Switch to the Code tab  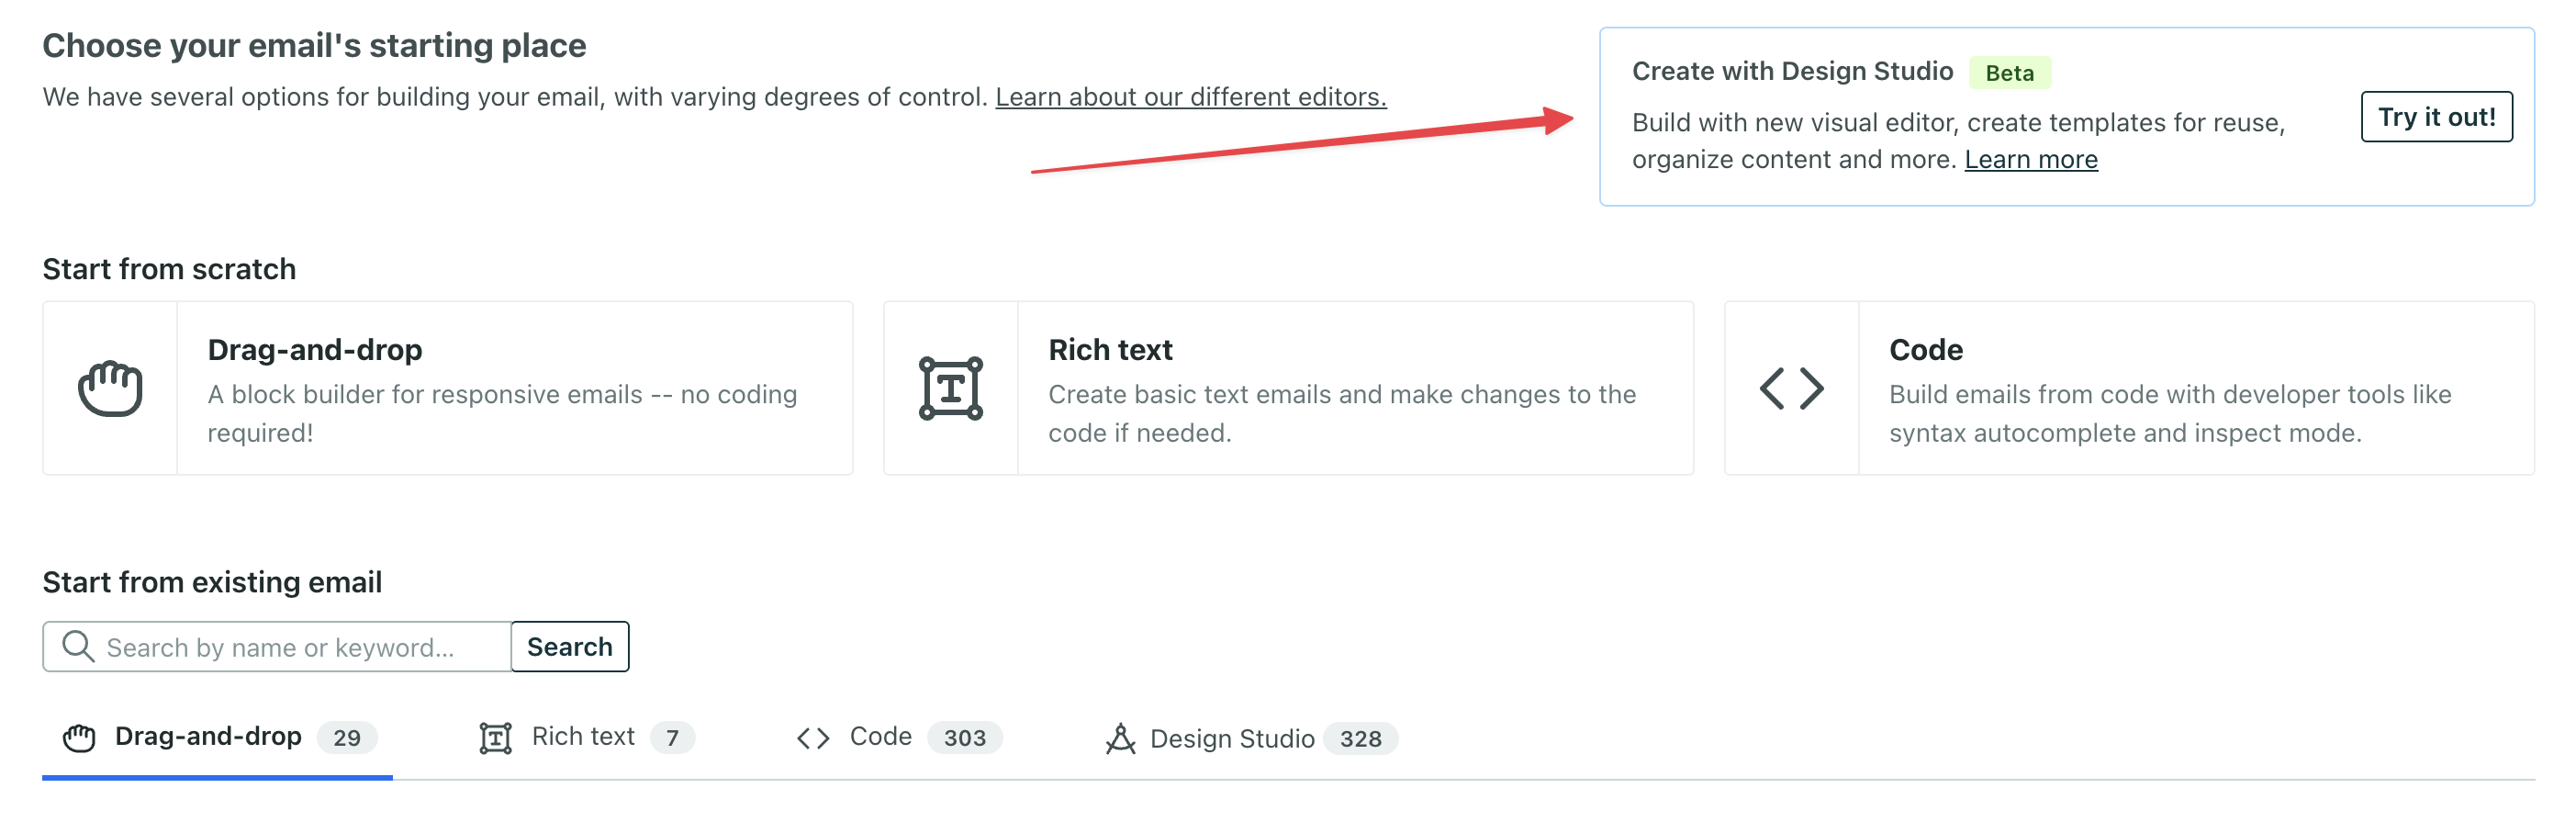click(881, 737)
